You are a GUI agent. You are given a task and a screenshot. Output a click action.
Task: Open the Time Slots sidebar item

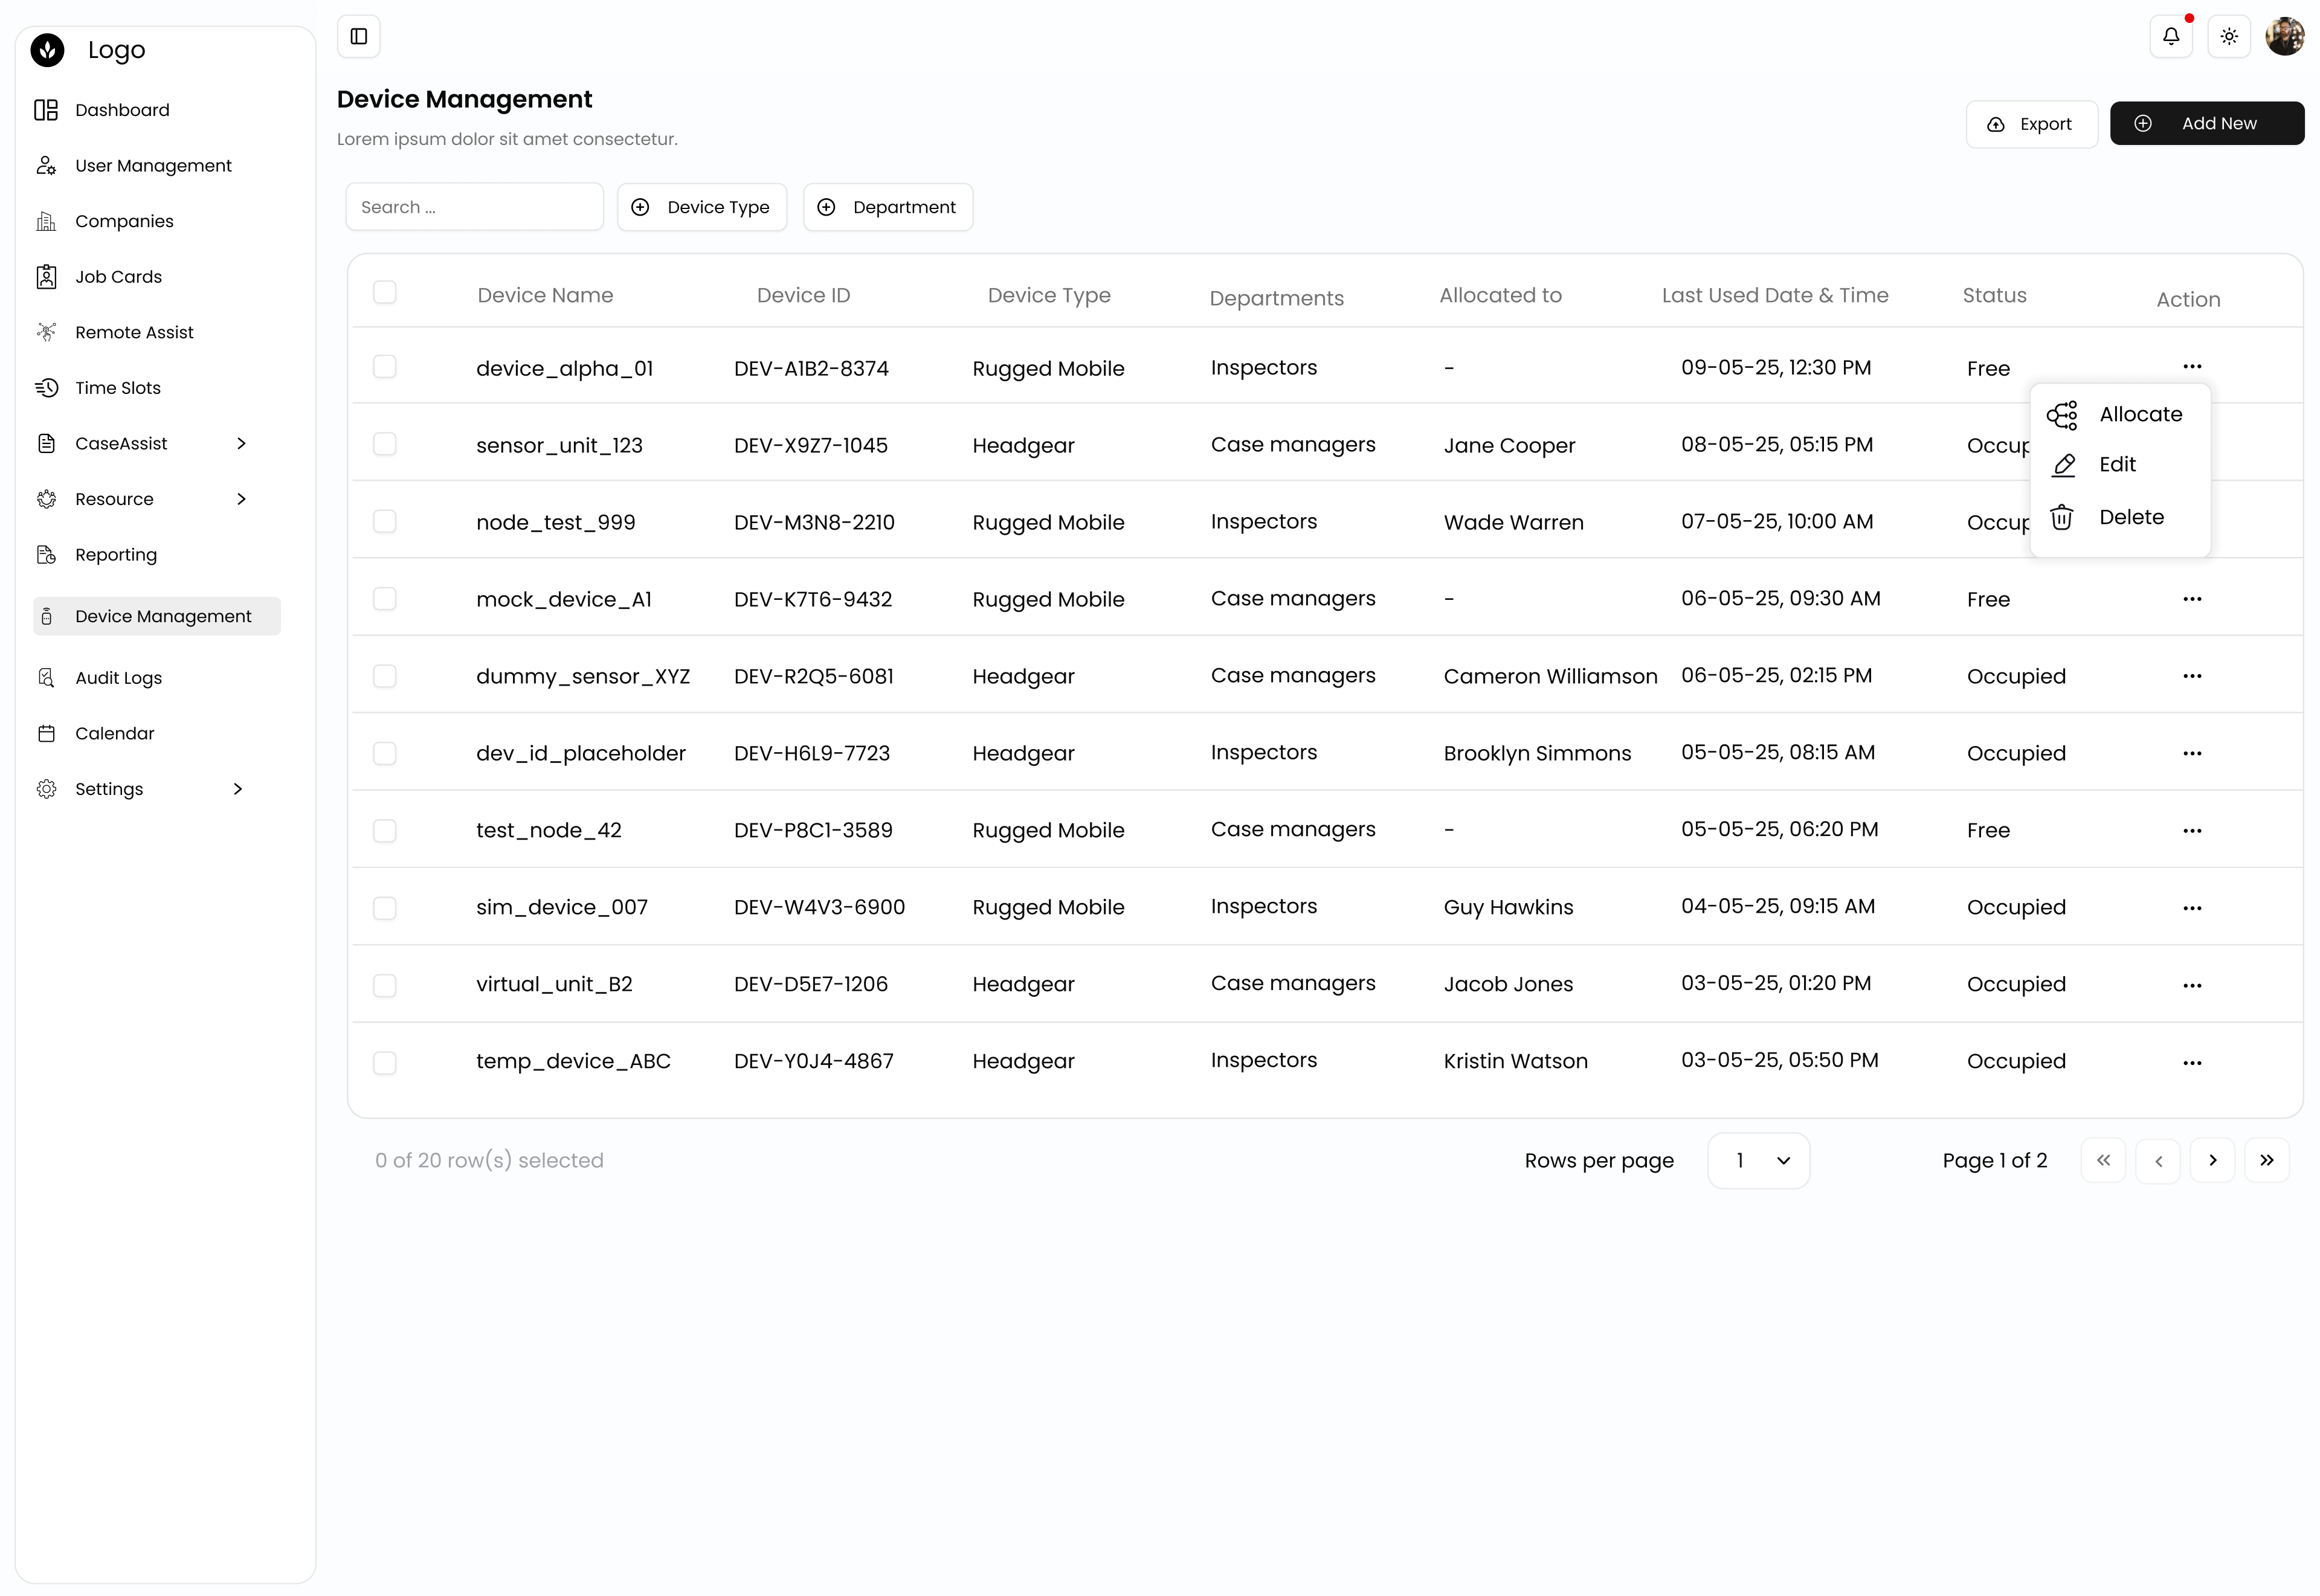tap(117, 388)
